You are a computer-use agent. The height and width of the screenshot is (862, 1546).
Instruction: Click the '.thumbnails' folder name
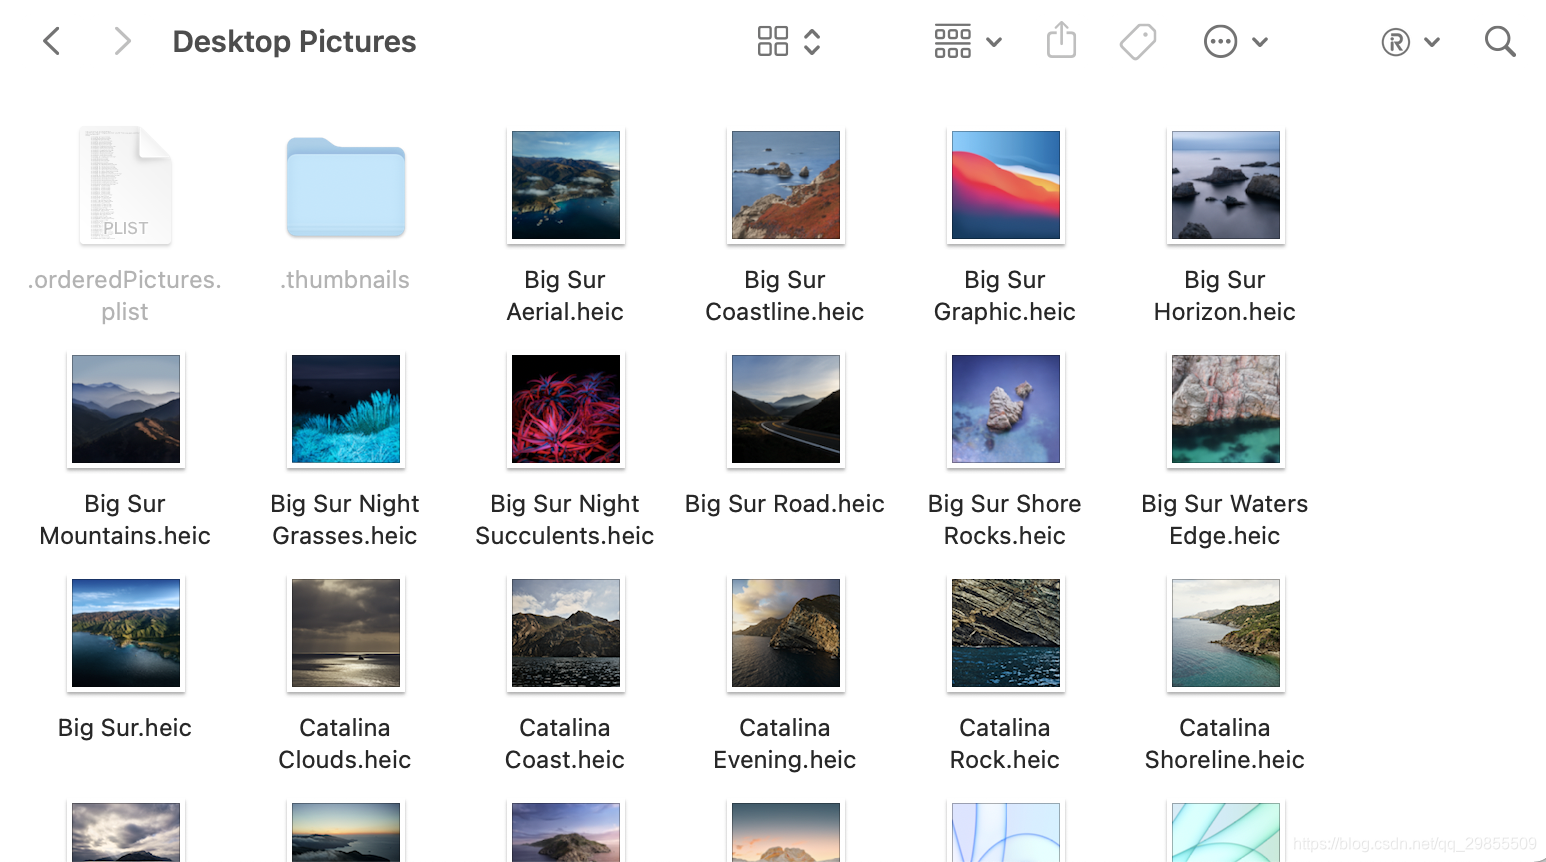click(x=345, y=280)
